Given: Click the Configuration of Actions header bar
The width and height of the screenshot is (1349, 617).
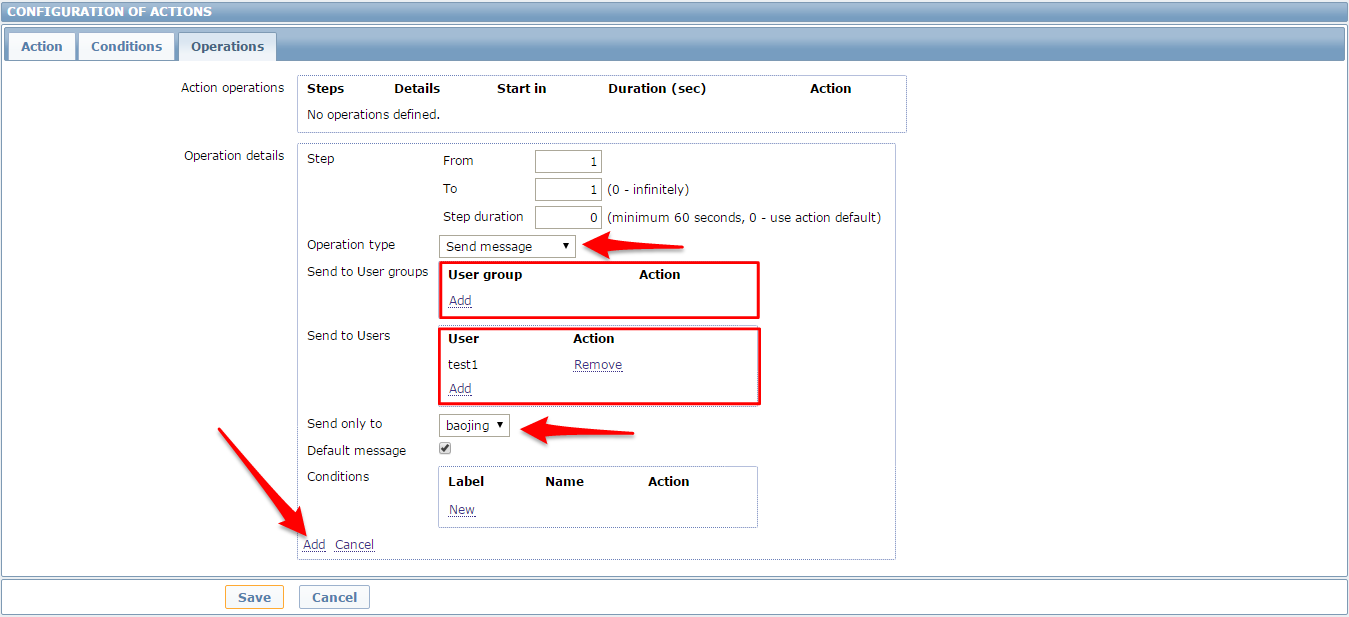Looking at the screenshot, I should pyautogui.click(x=674, y=12).
